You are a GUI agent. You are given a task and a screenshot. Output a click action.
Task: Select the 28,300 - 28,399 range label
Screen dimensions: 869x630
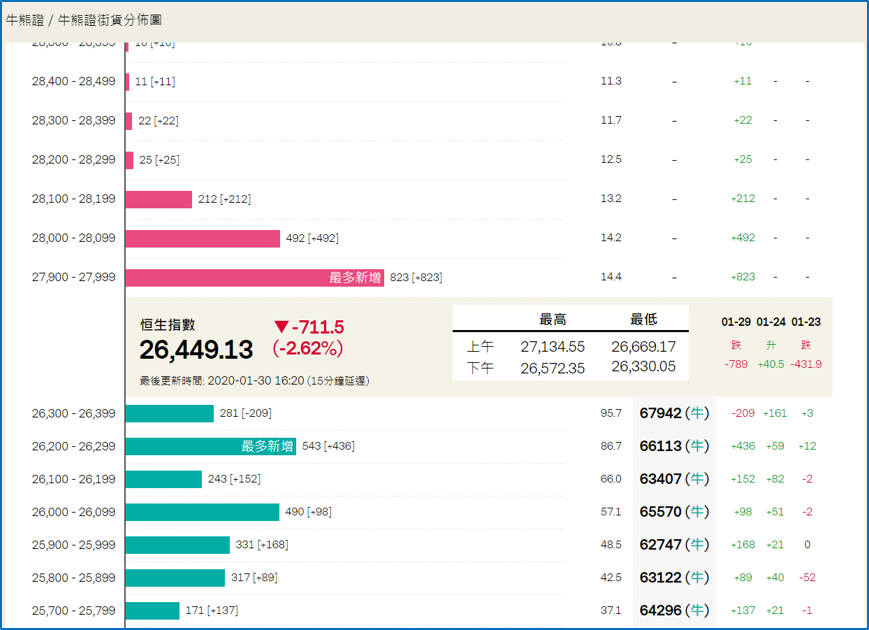[74, 121]
